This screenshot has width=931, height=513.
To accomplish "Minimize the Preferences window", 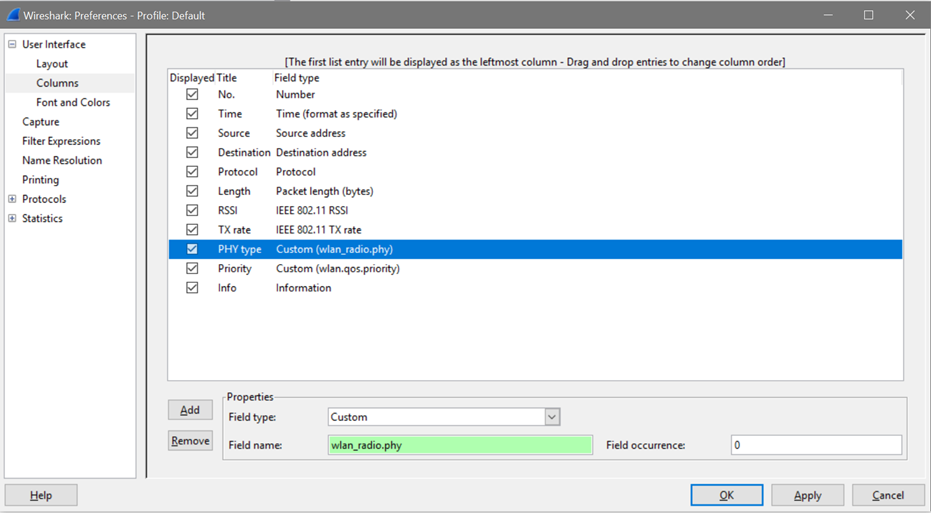I will pos(828,15).
